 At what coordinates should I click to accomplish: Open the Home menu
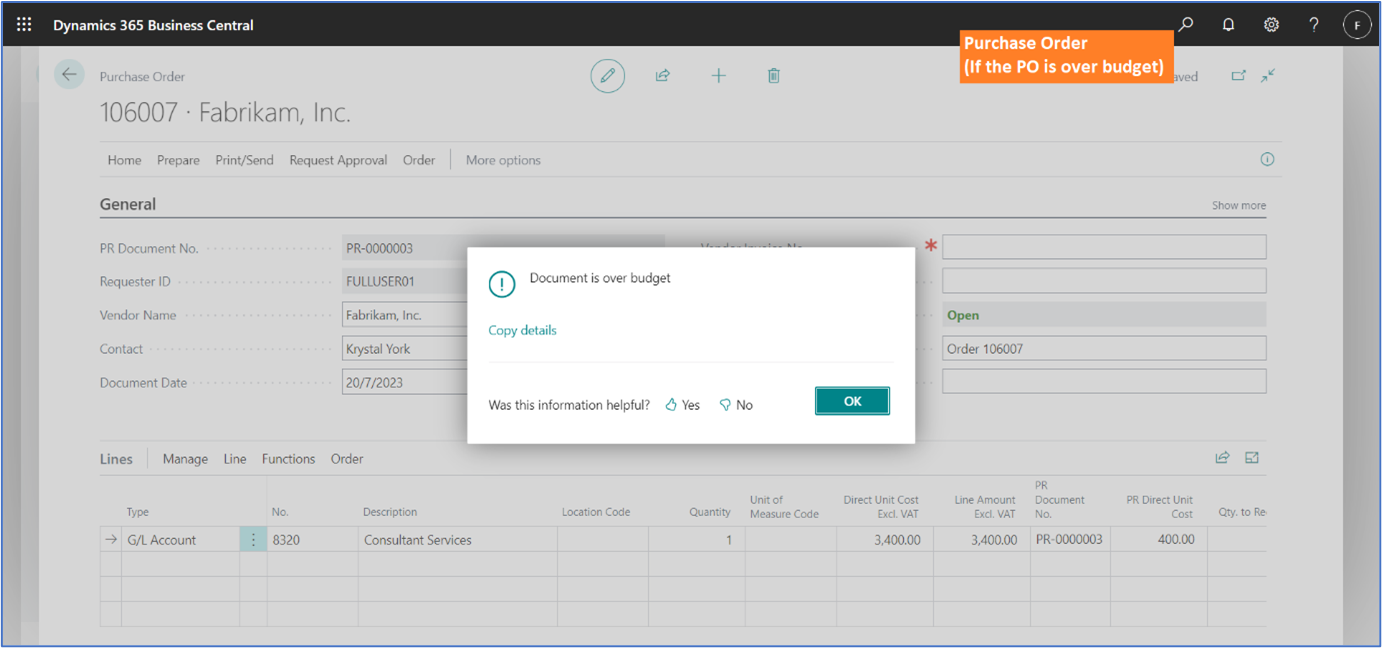click(125, 160)
